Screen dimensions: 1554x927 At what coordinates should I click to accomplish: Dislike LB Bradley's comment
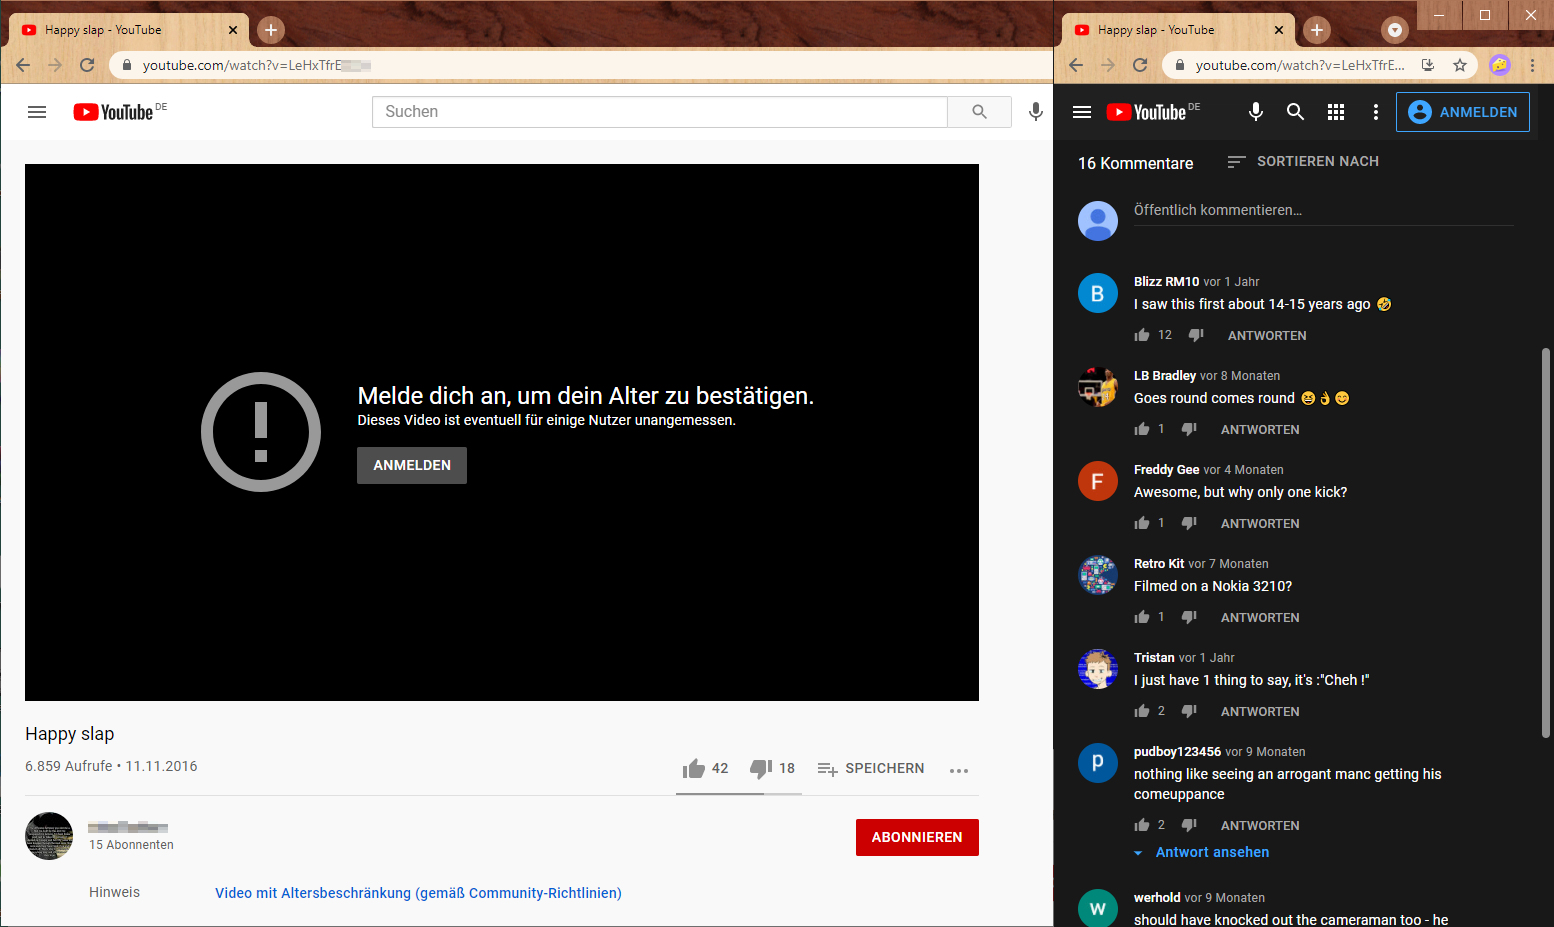[1189, 429]
